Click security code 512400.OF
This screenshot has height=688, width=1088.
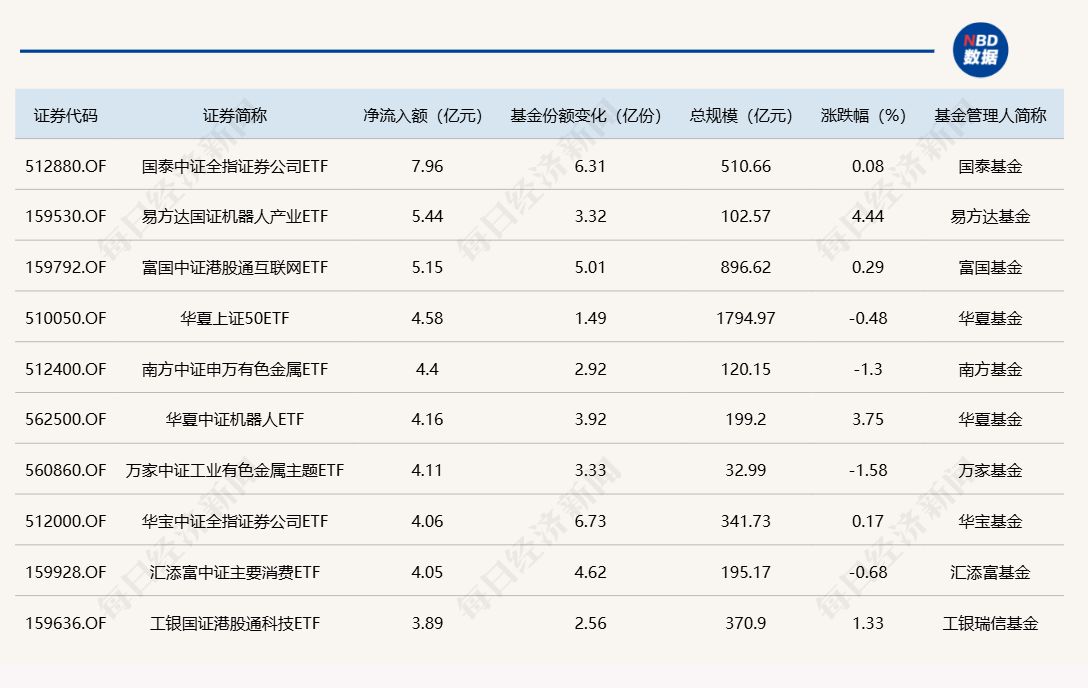click(66, 369)
